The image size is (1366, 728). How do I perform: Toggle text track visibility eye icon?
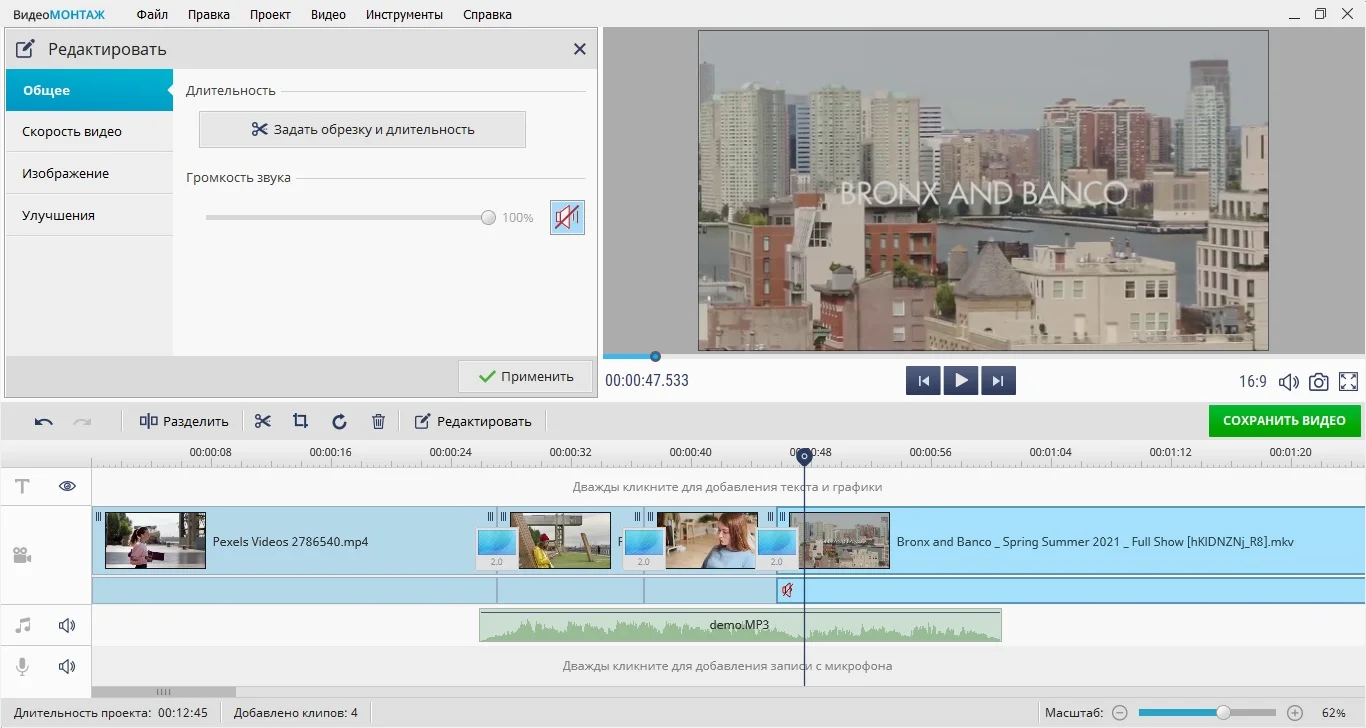click(67, 487)
